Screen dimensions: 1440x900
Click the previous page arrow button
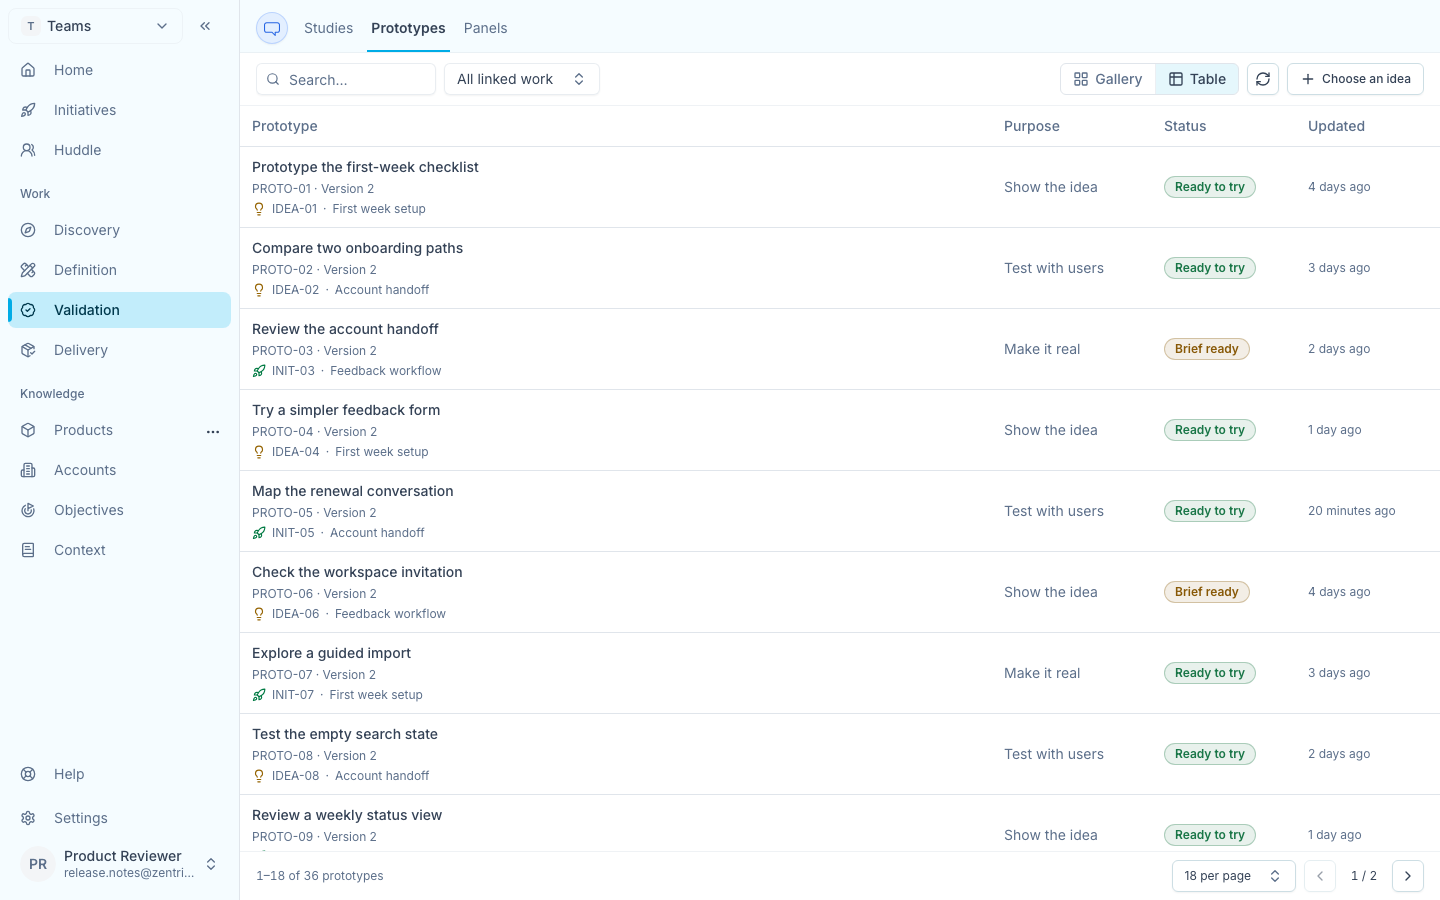[1319, 876]
